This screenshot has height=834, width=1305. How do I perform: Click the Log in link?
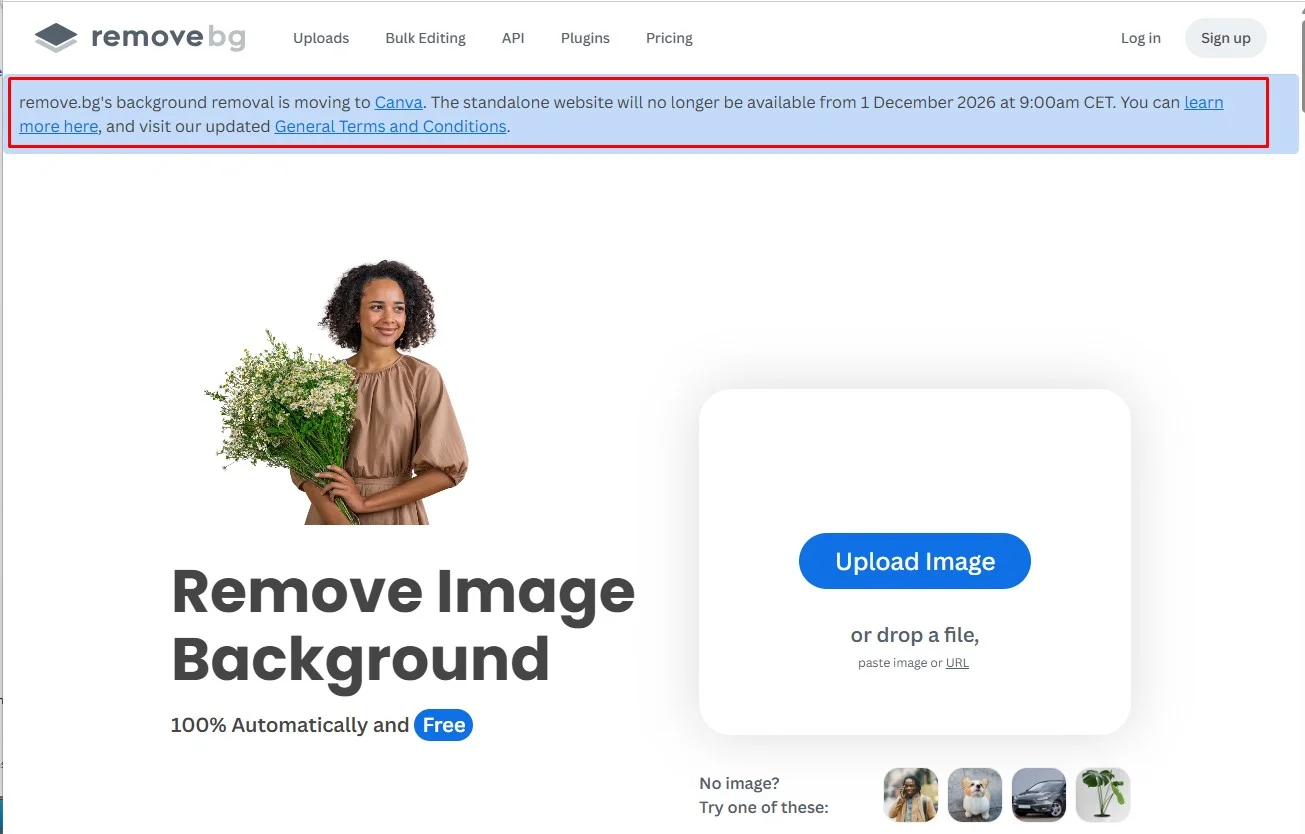(1140, 38)
